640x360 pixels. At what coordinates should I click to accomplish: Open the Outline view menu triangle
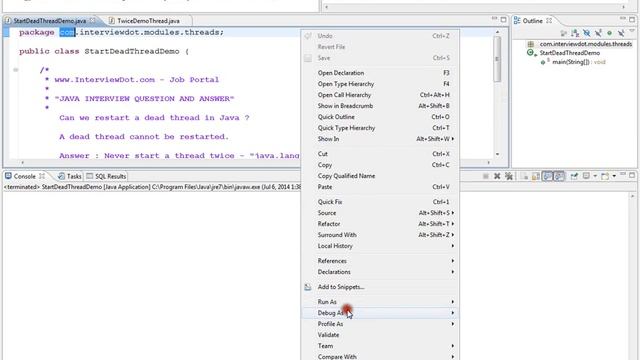click(632, 31)
